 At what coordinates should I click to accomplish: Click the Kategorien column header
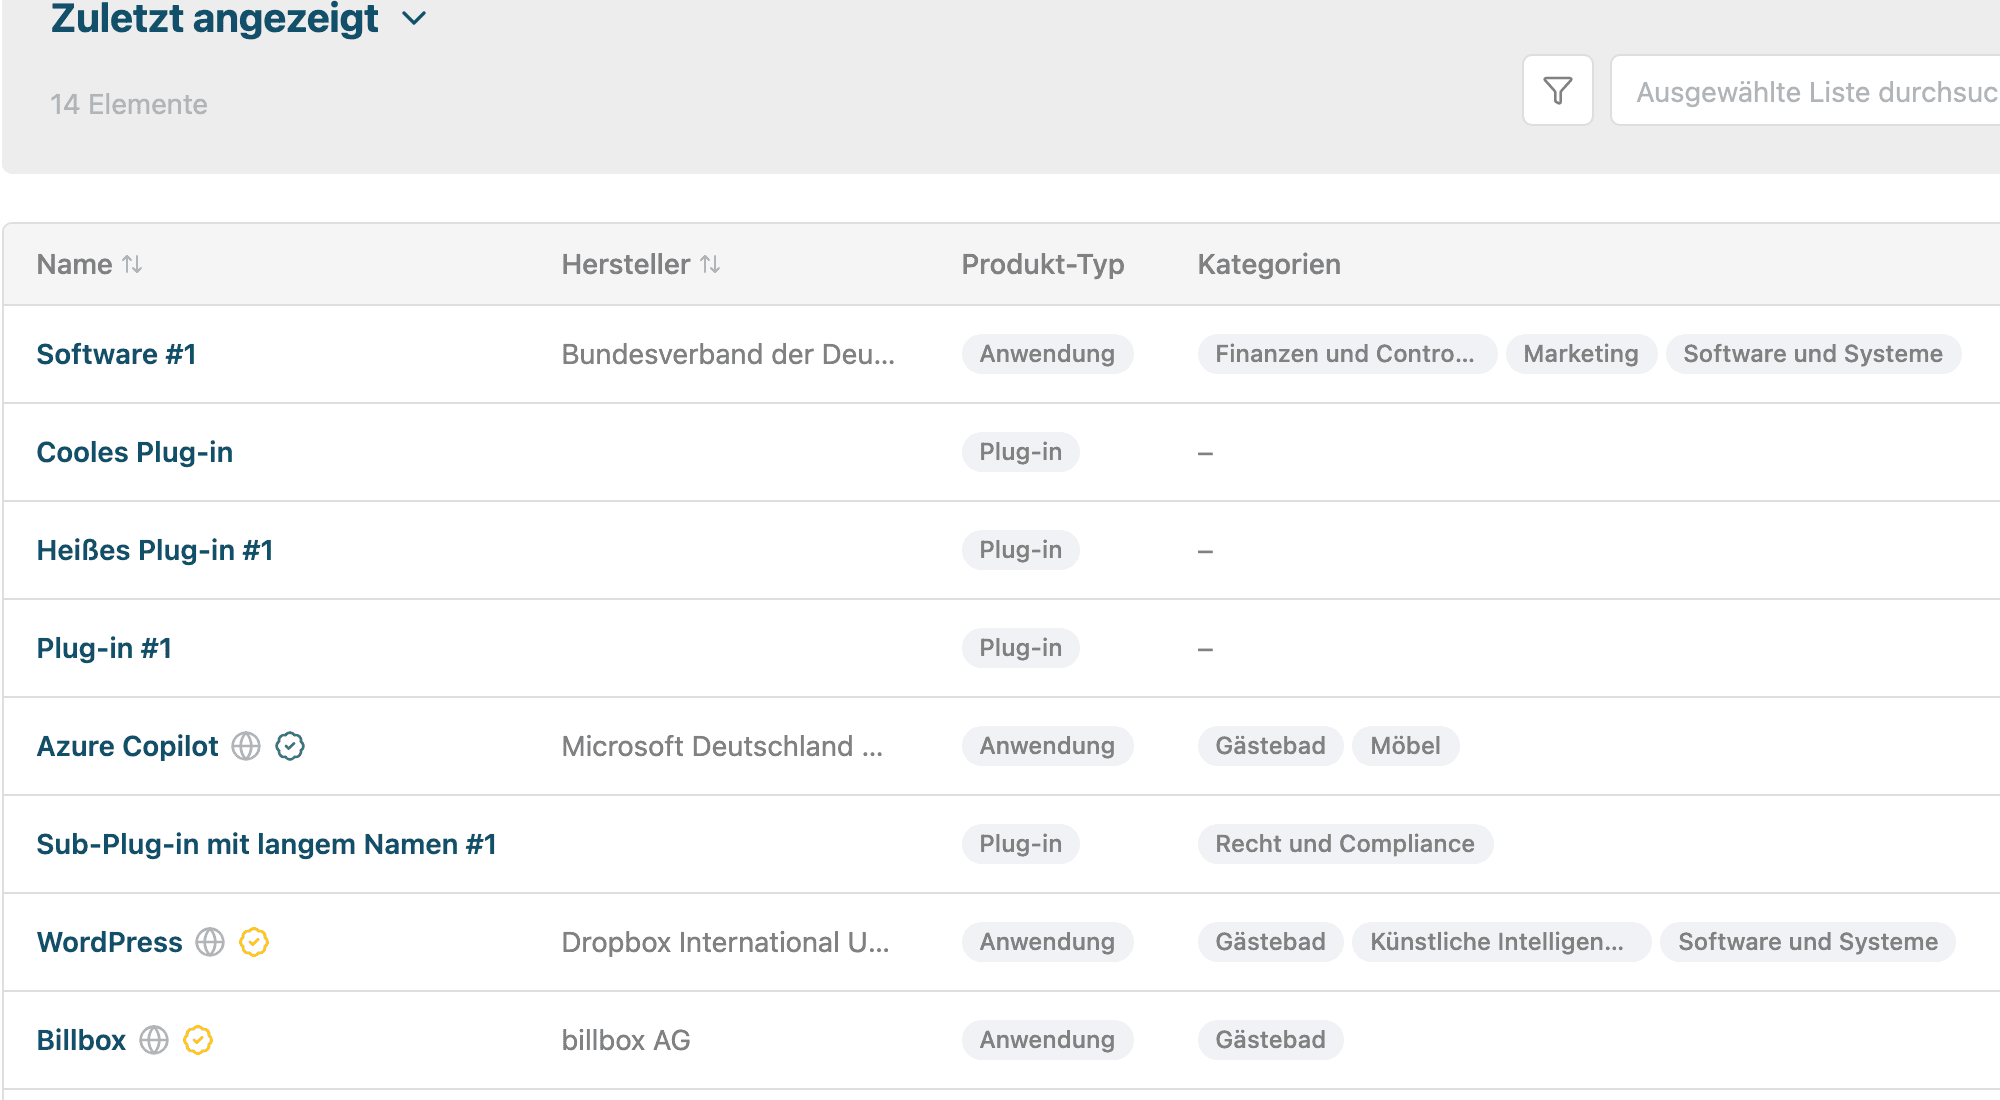(x=1269, y=264)
